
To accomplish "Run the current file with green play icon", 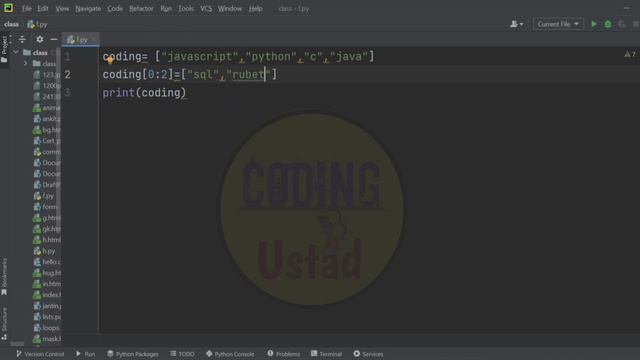I will [594, 24].
